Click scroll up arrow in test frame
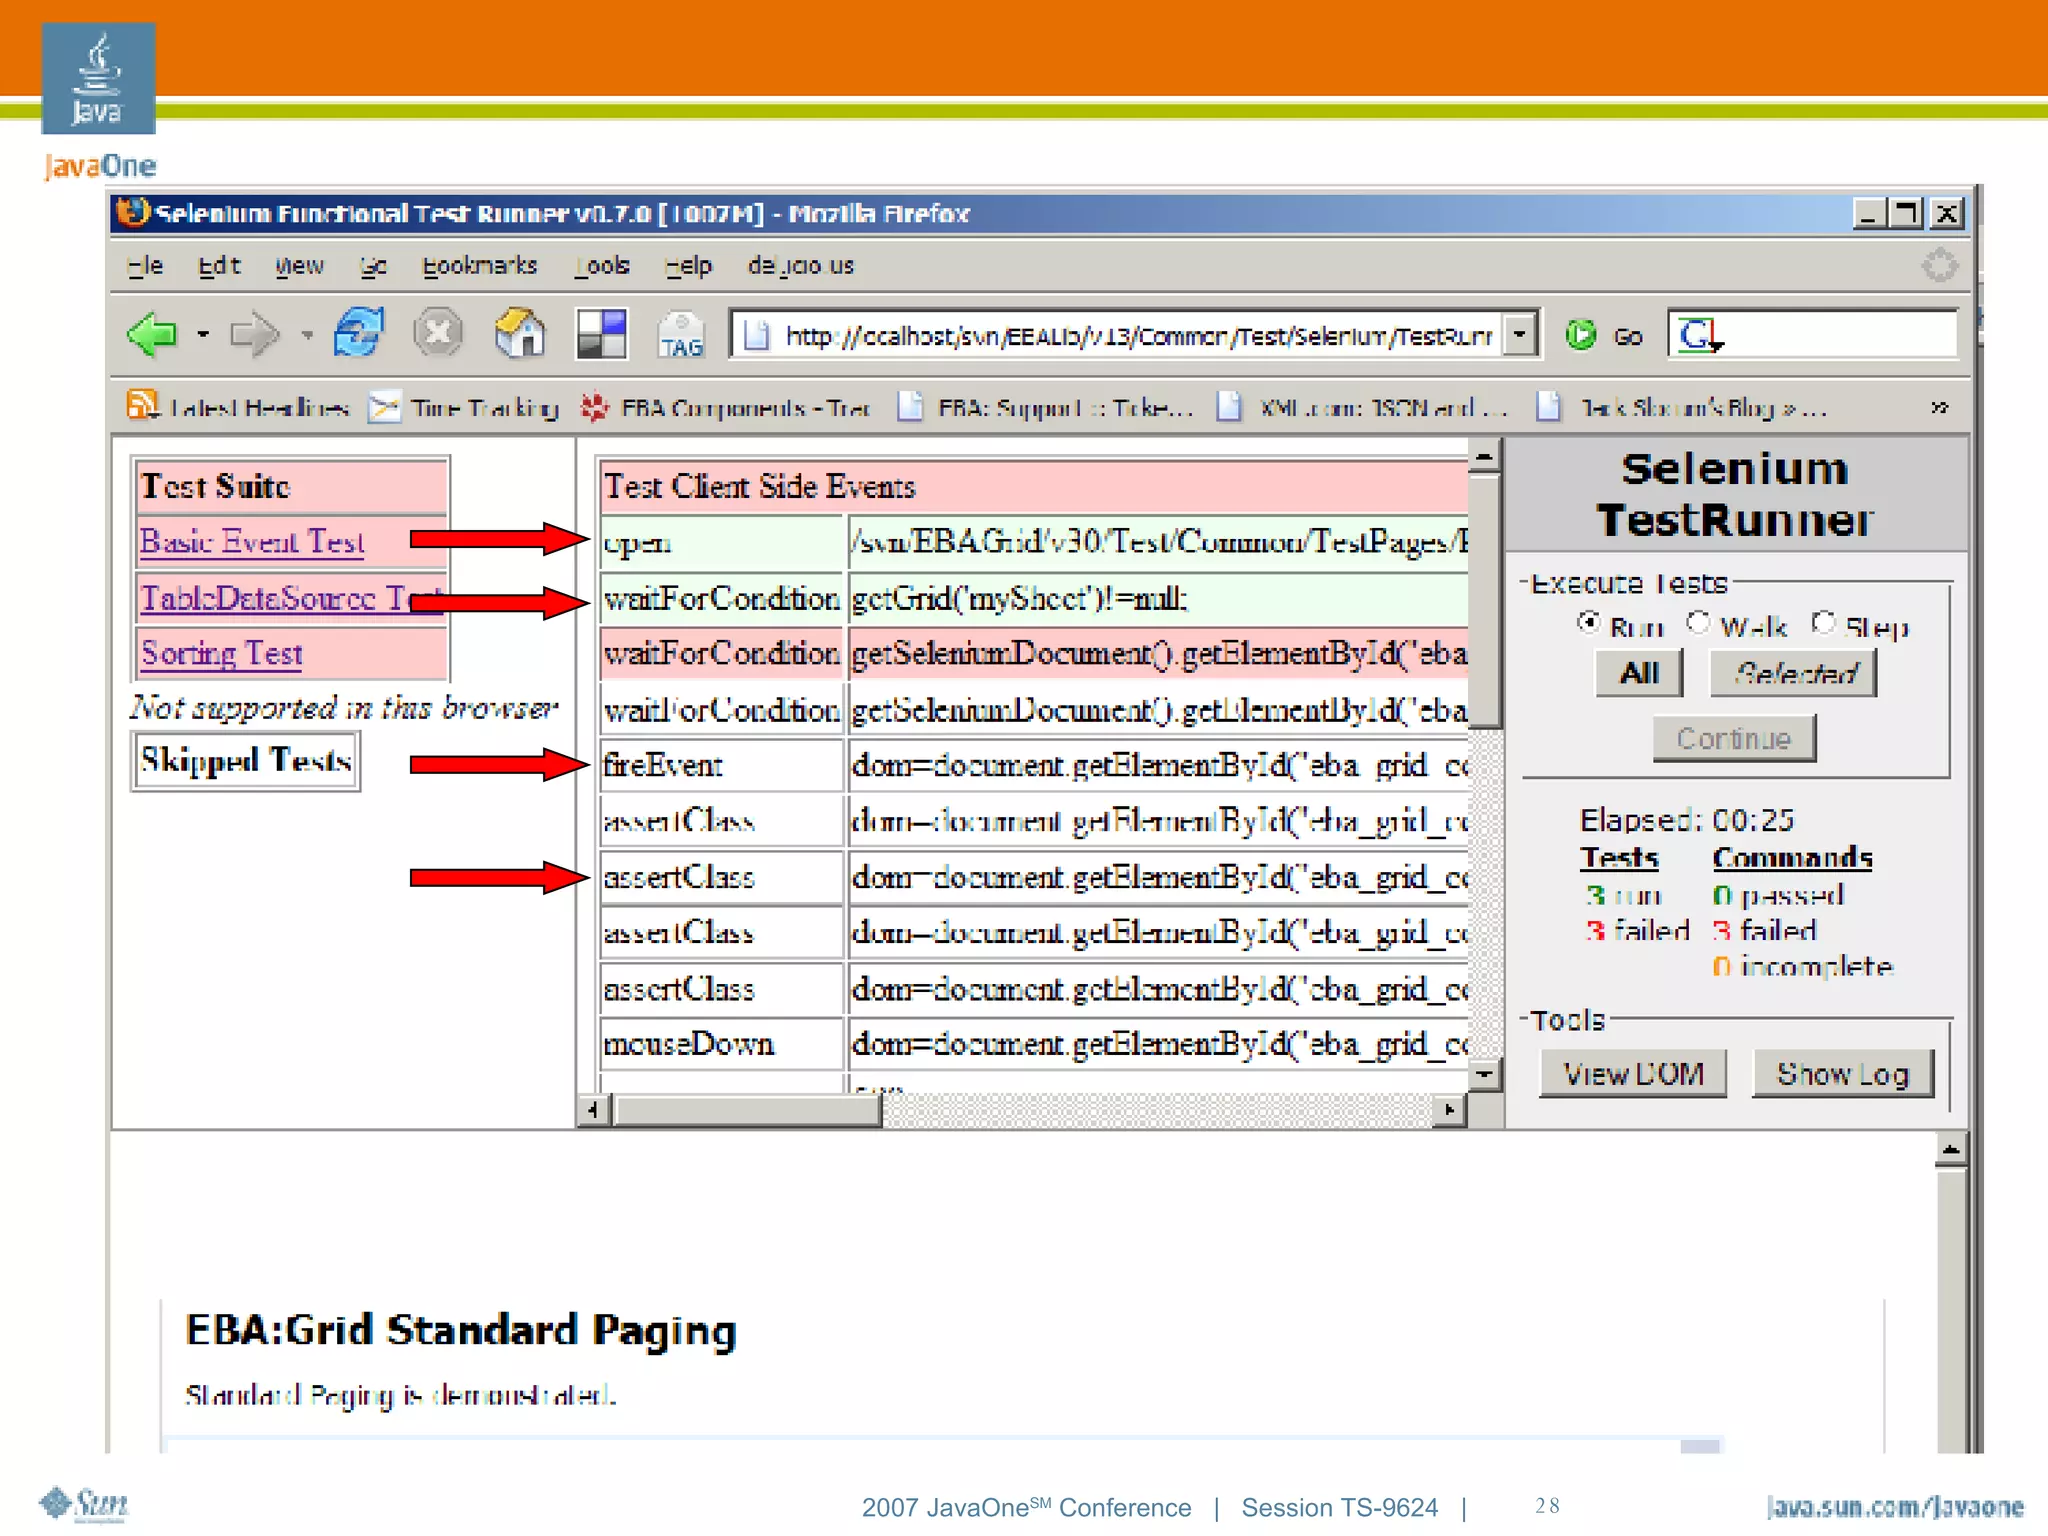The width and height of the screenshot is (2048, 1536). tap(1484, 456)
